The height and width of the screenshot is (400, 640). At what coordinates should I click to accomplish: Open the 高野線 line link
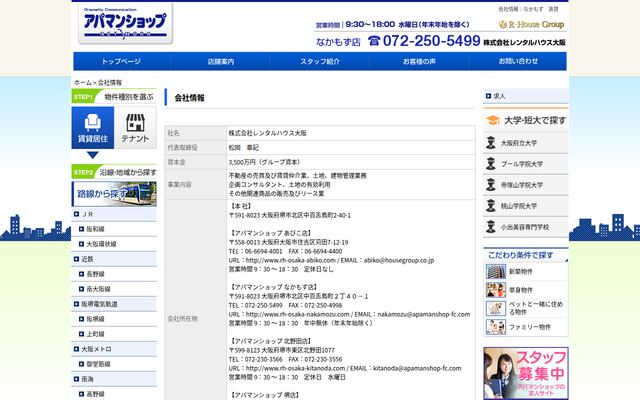coord(96,394)
